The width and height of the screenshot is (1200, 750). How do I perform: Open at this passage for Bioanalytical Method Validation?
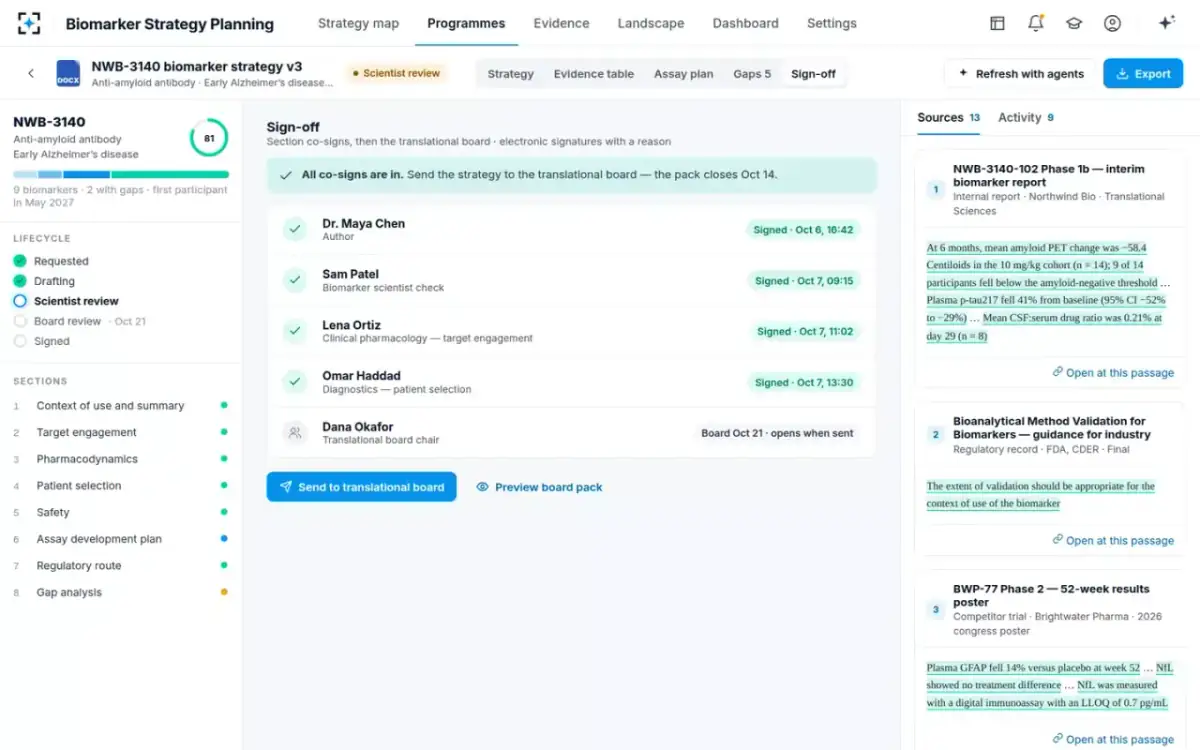[1113, 541]
